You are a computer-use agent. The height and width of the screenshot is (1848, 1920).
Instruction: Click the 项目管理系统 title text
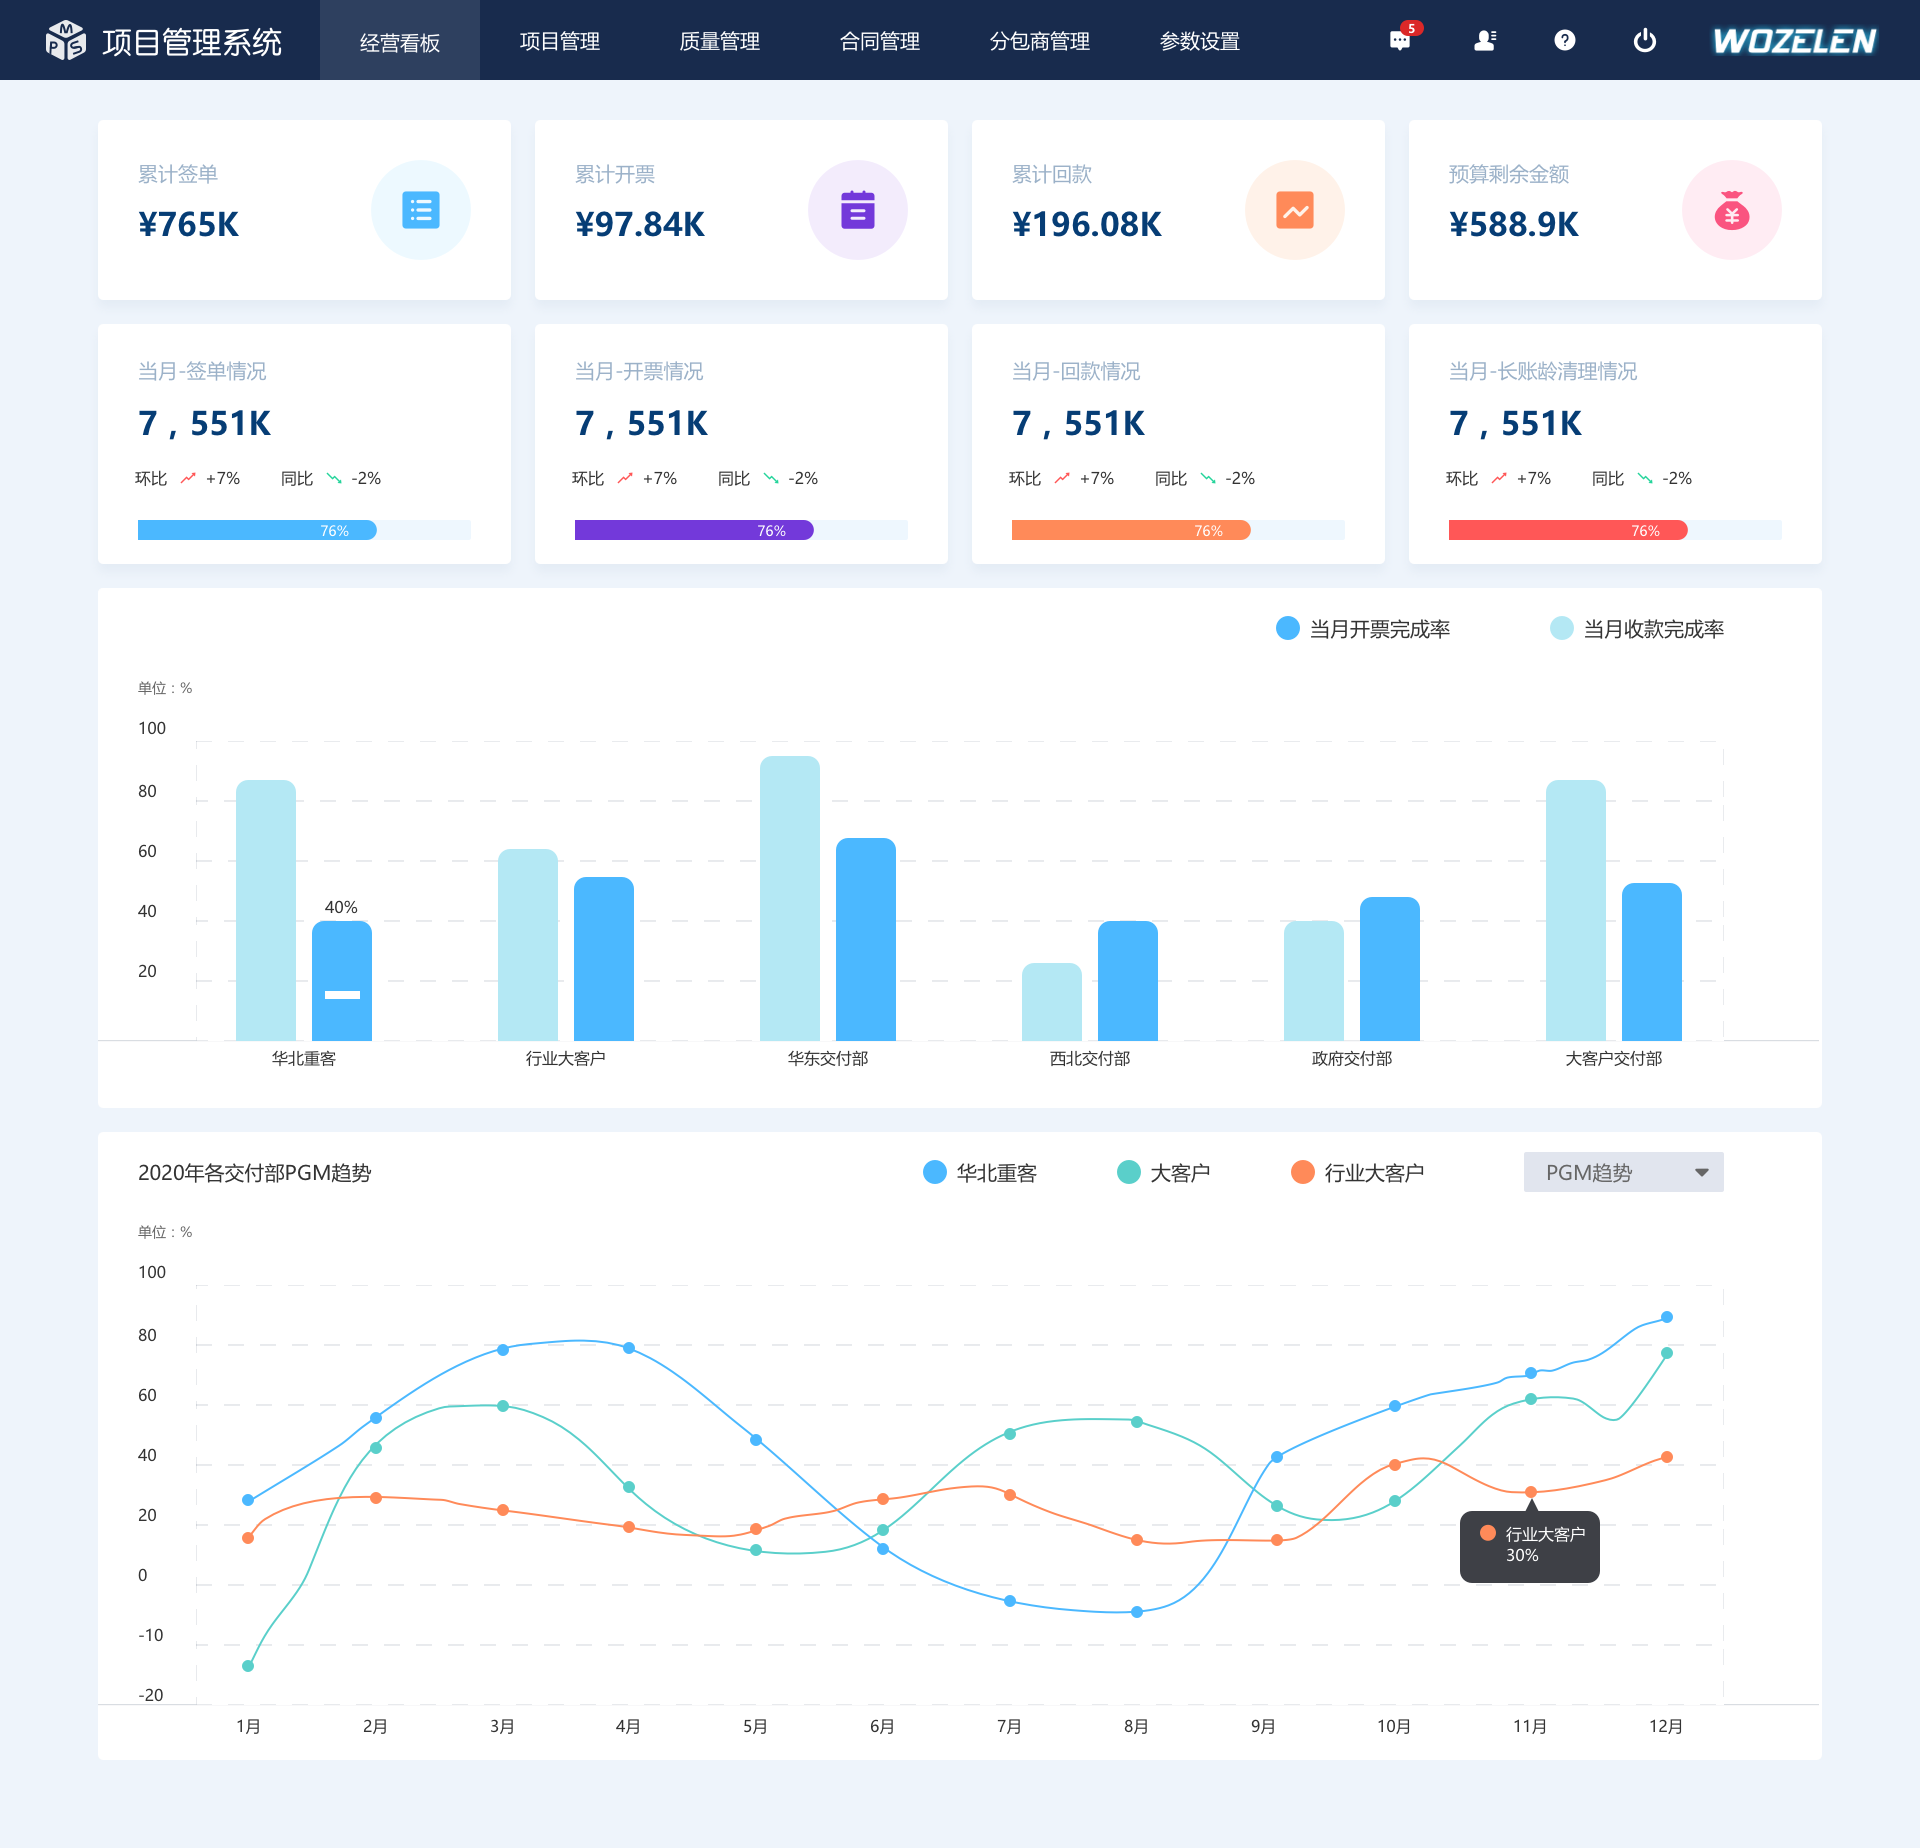[192, 42]
